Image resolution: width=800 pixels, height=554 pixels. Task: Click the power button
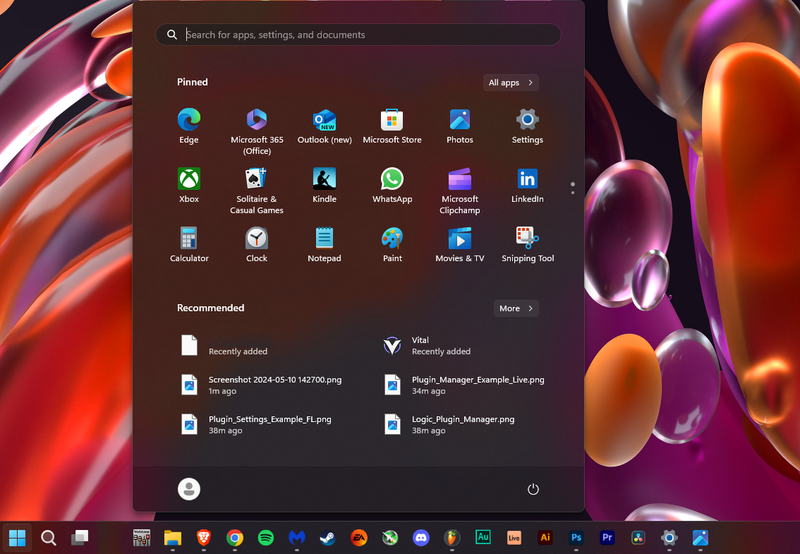[x=533, y=489]
